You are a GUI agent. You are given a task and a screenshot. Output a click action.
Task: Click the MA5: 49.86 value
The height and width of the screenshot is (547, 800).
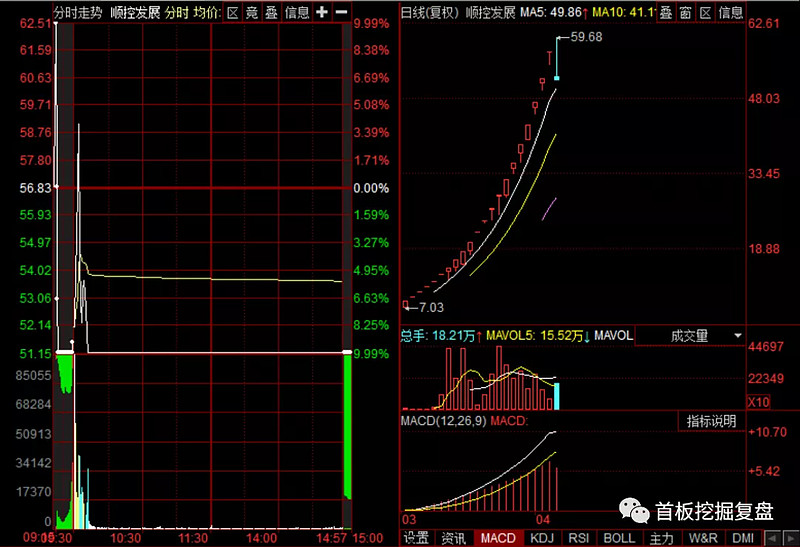point(554,12)
